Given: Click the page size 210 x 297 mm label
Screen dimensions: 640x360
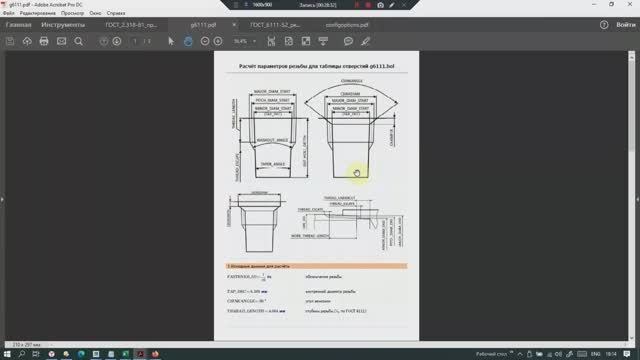Looking at the screenshot, I should (27, 345).
